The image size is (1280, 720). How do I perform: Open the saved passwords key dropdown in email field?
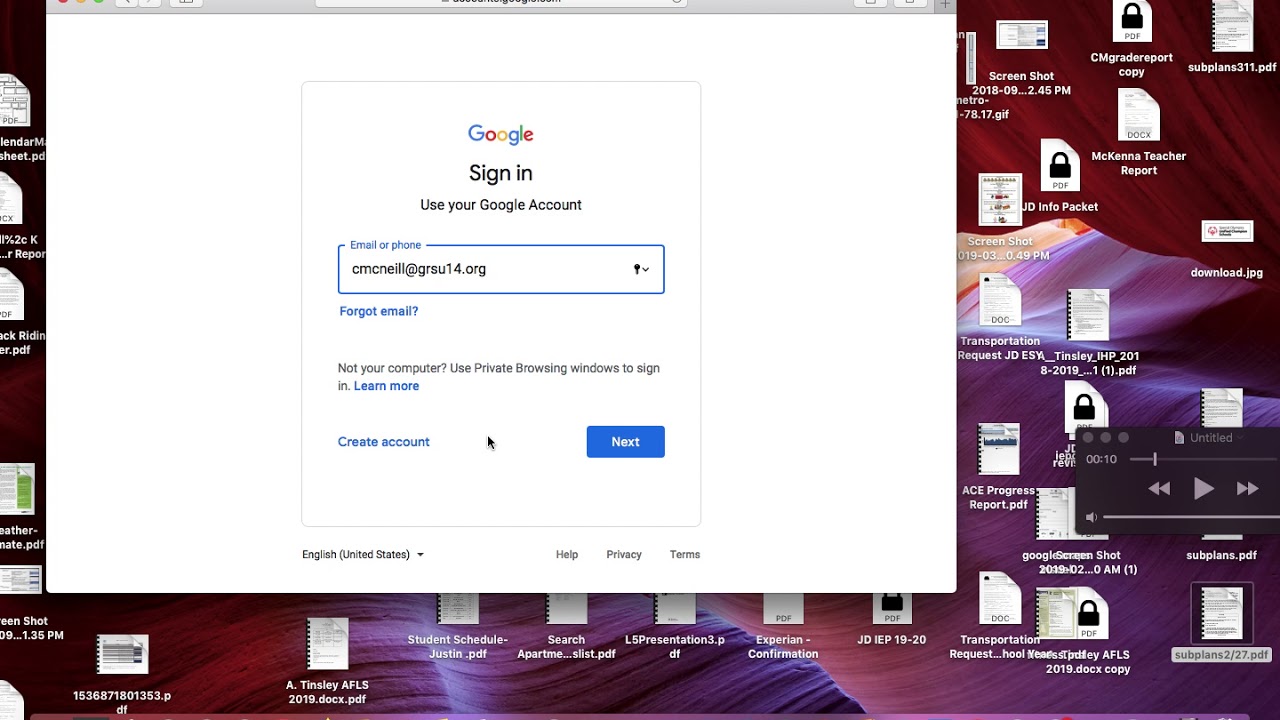(641, 269)
